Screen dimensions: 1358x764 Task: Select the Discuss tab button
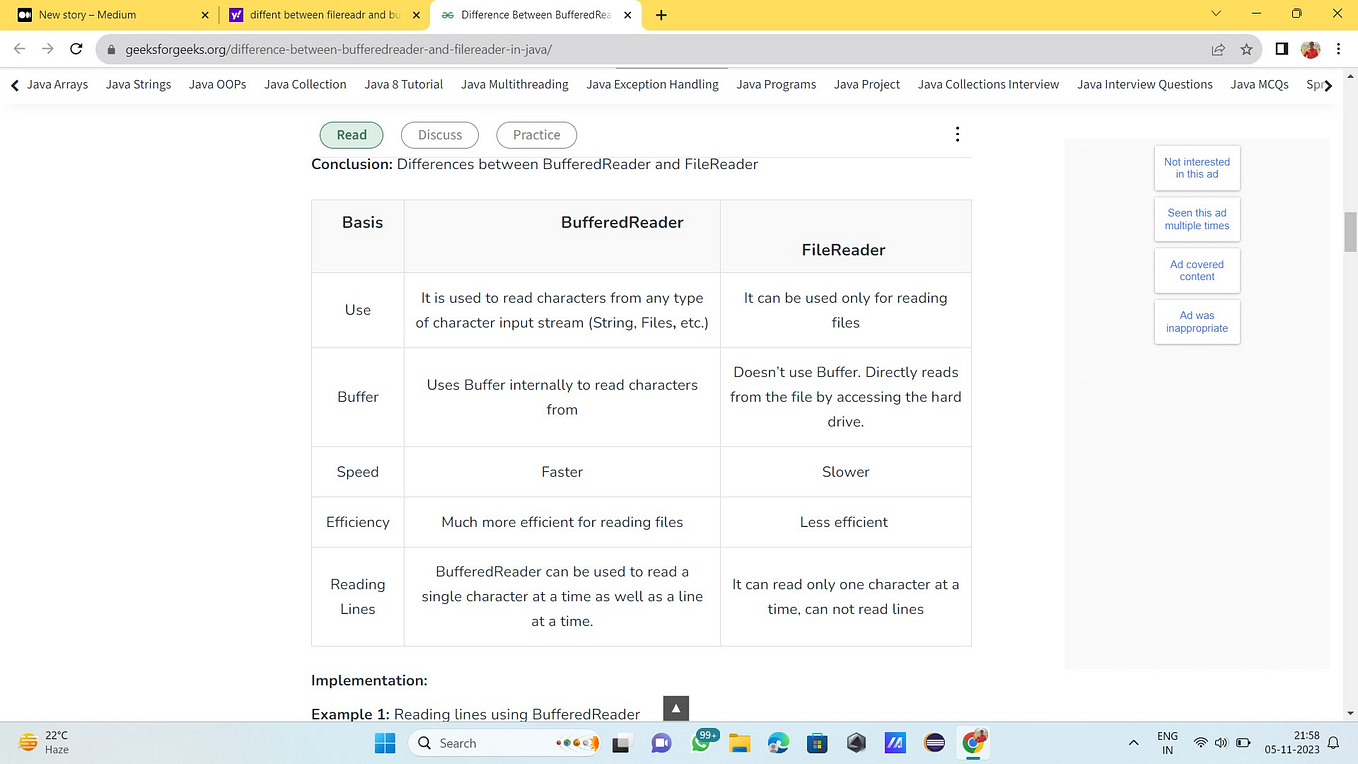440,135
